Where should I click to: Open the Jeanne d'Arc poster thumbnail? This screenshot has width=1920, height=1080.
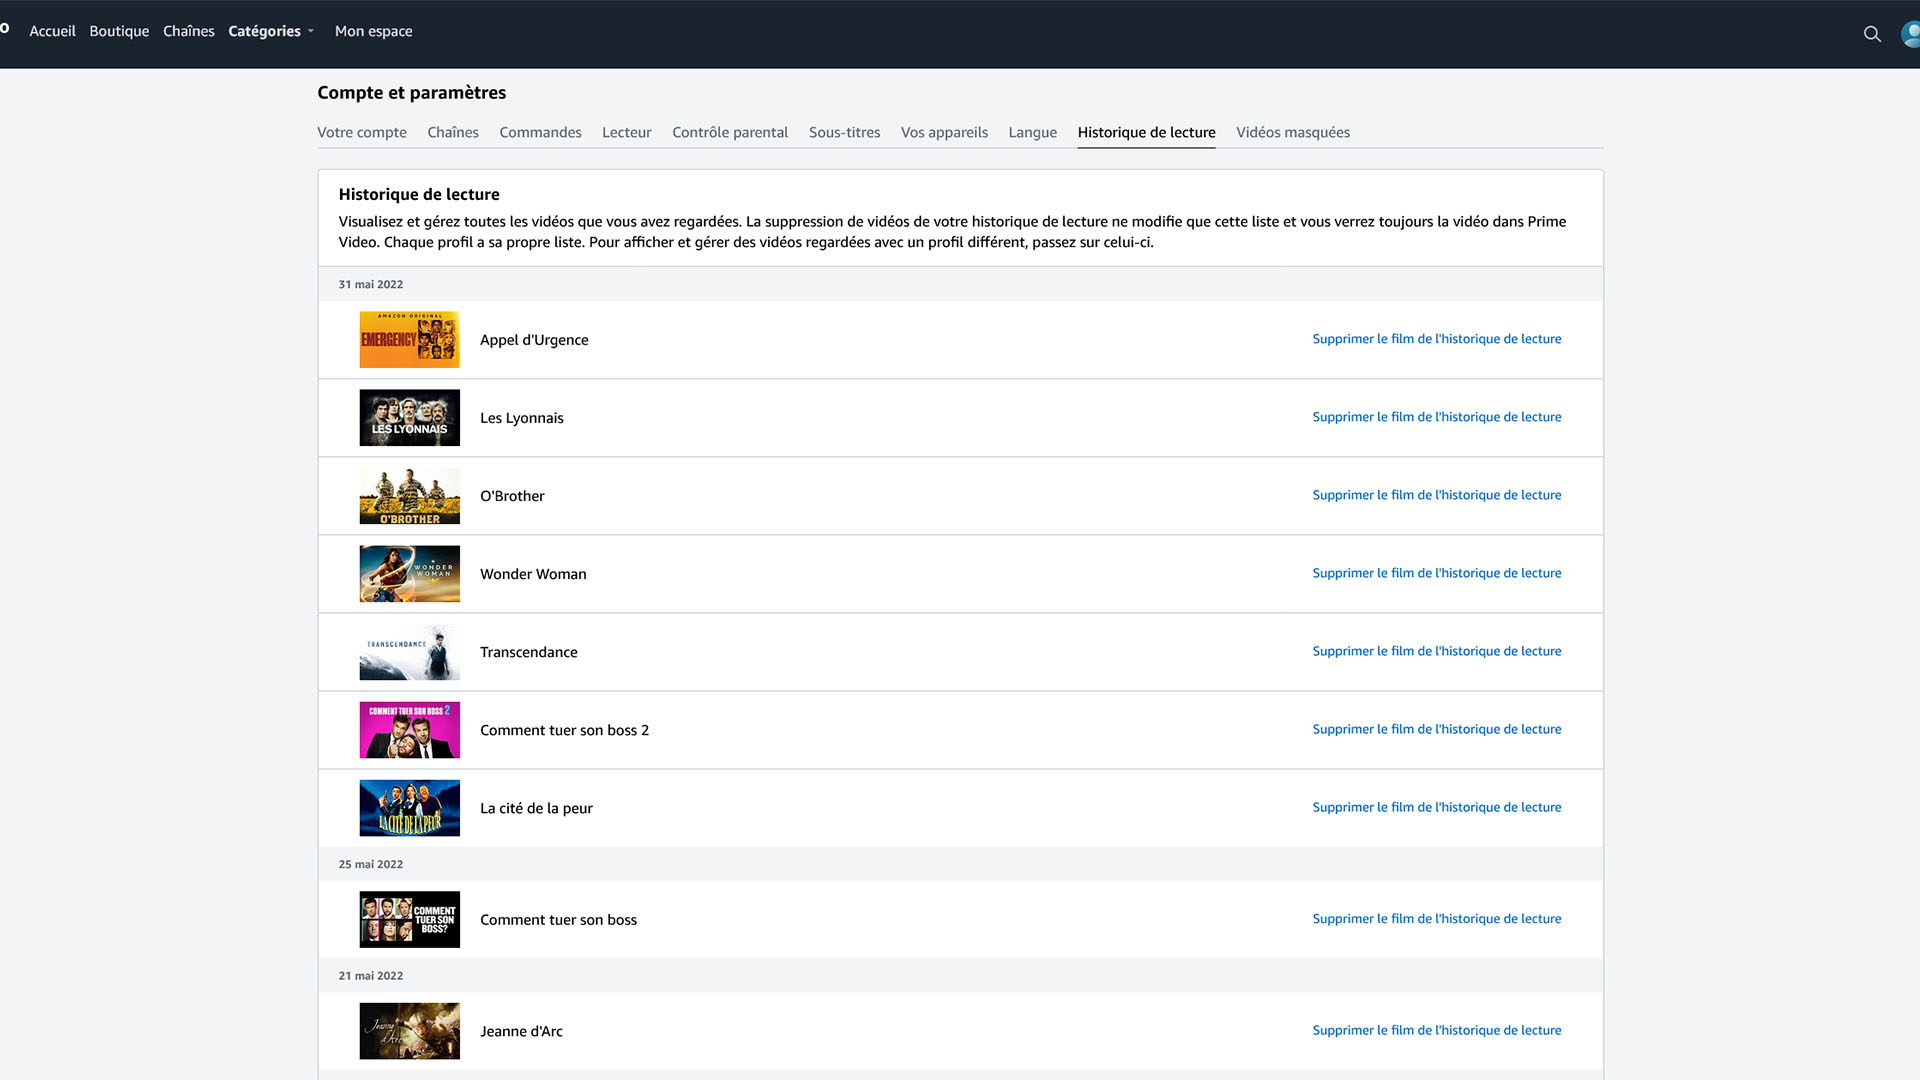point(410,1030)
